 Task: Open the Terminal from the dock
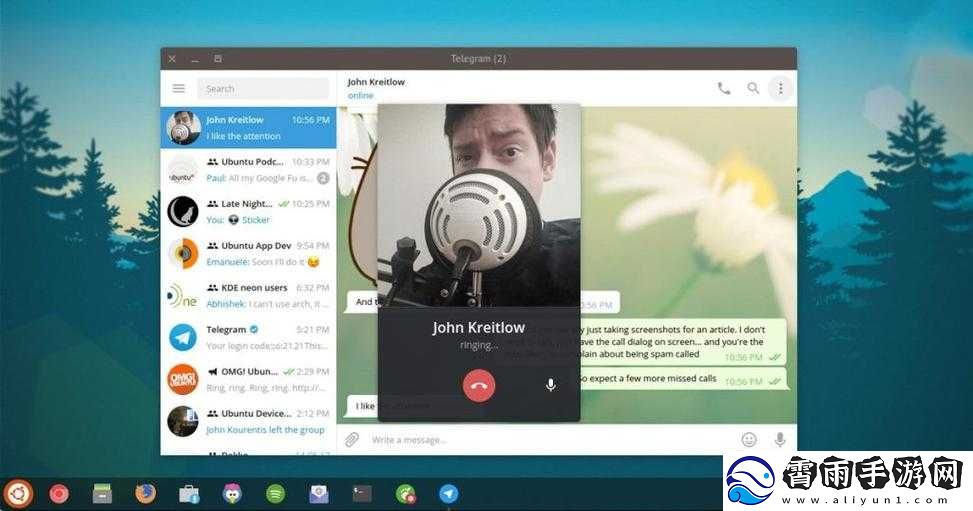[362, 494]
